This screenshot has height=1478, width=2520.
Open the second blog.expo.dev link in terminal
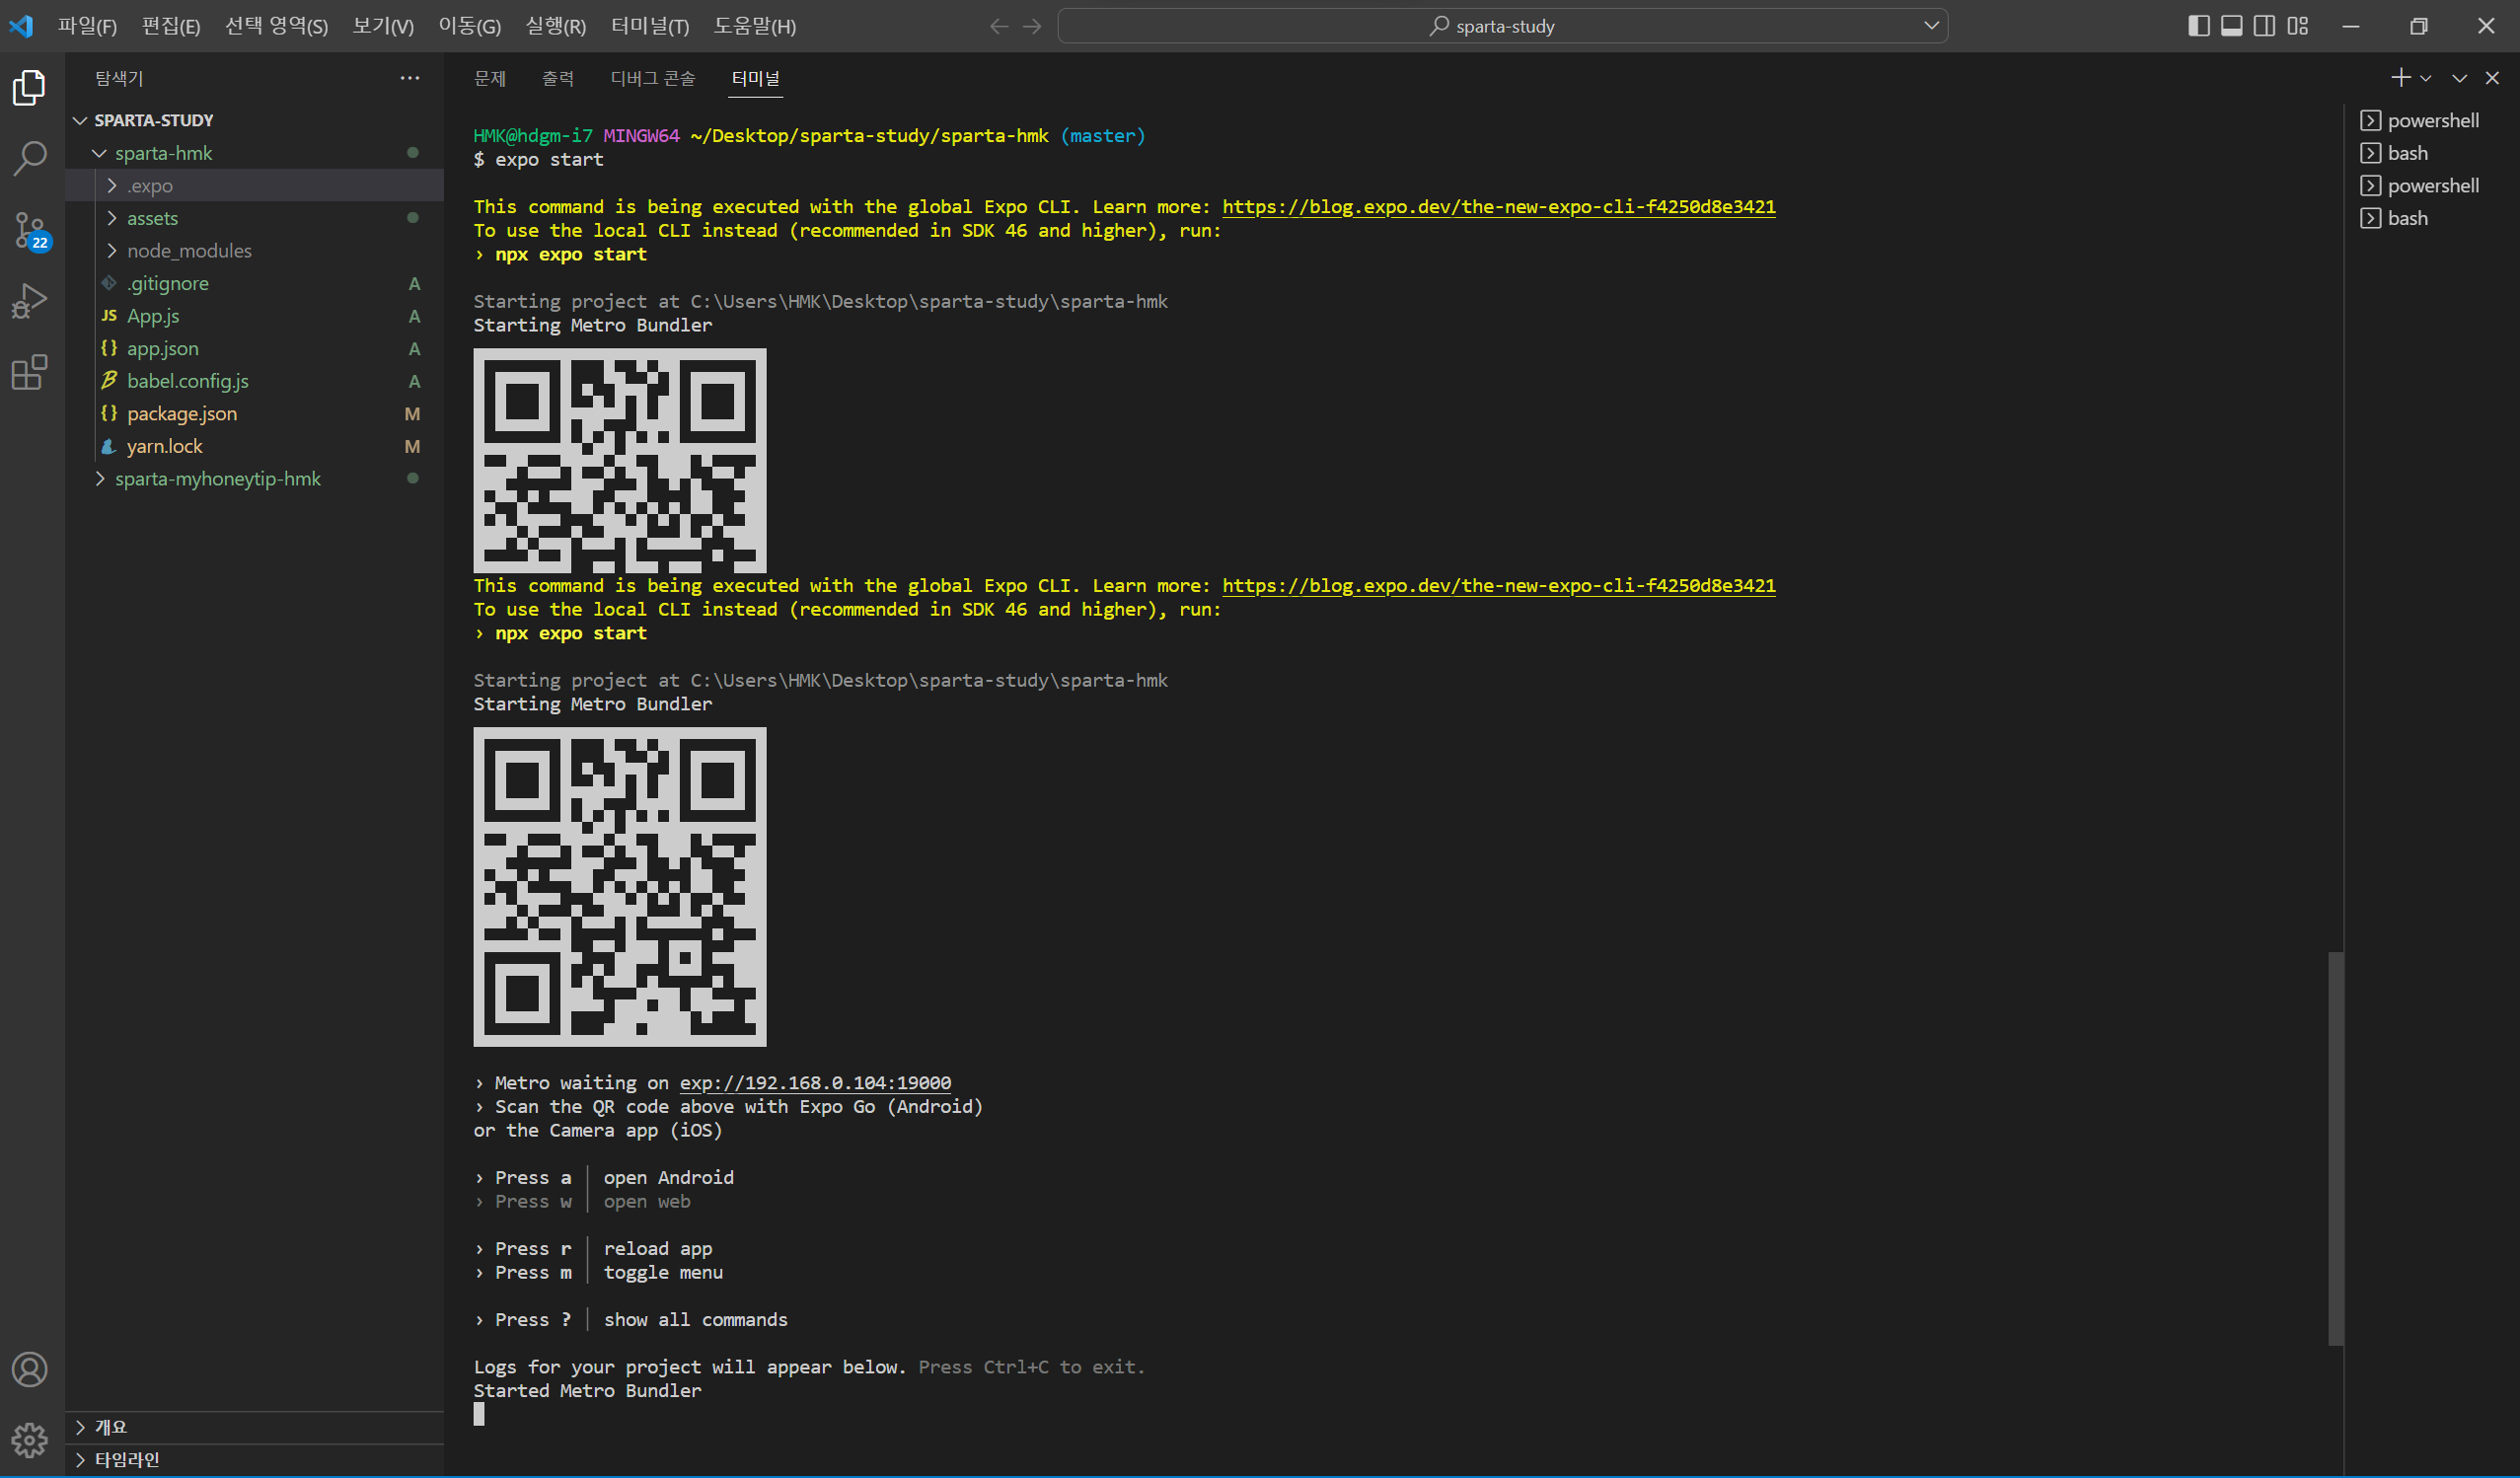click(1498, 586)
